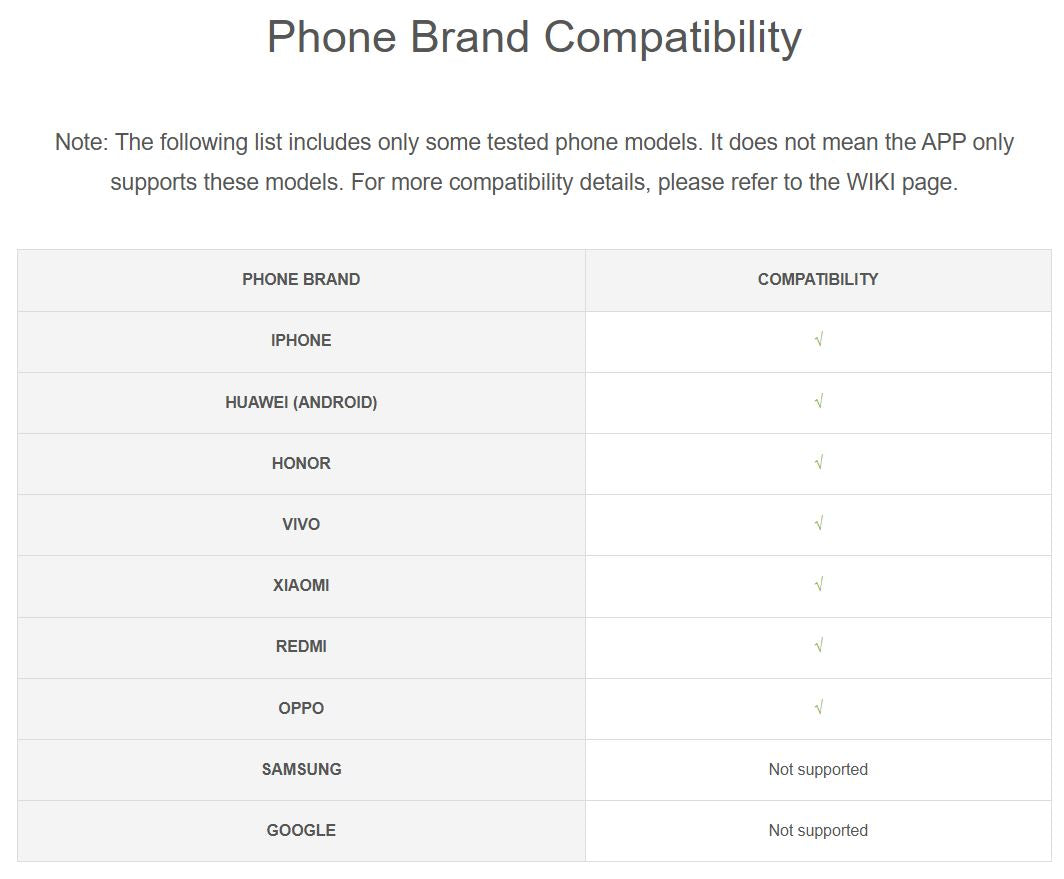Click the iPhone compatibility checkmark
Viewport: 1064px width, 879px height.
click(818, 340)
